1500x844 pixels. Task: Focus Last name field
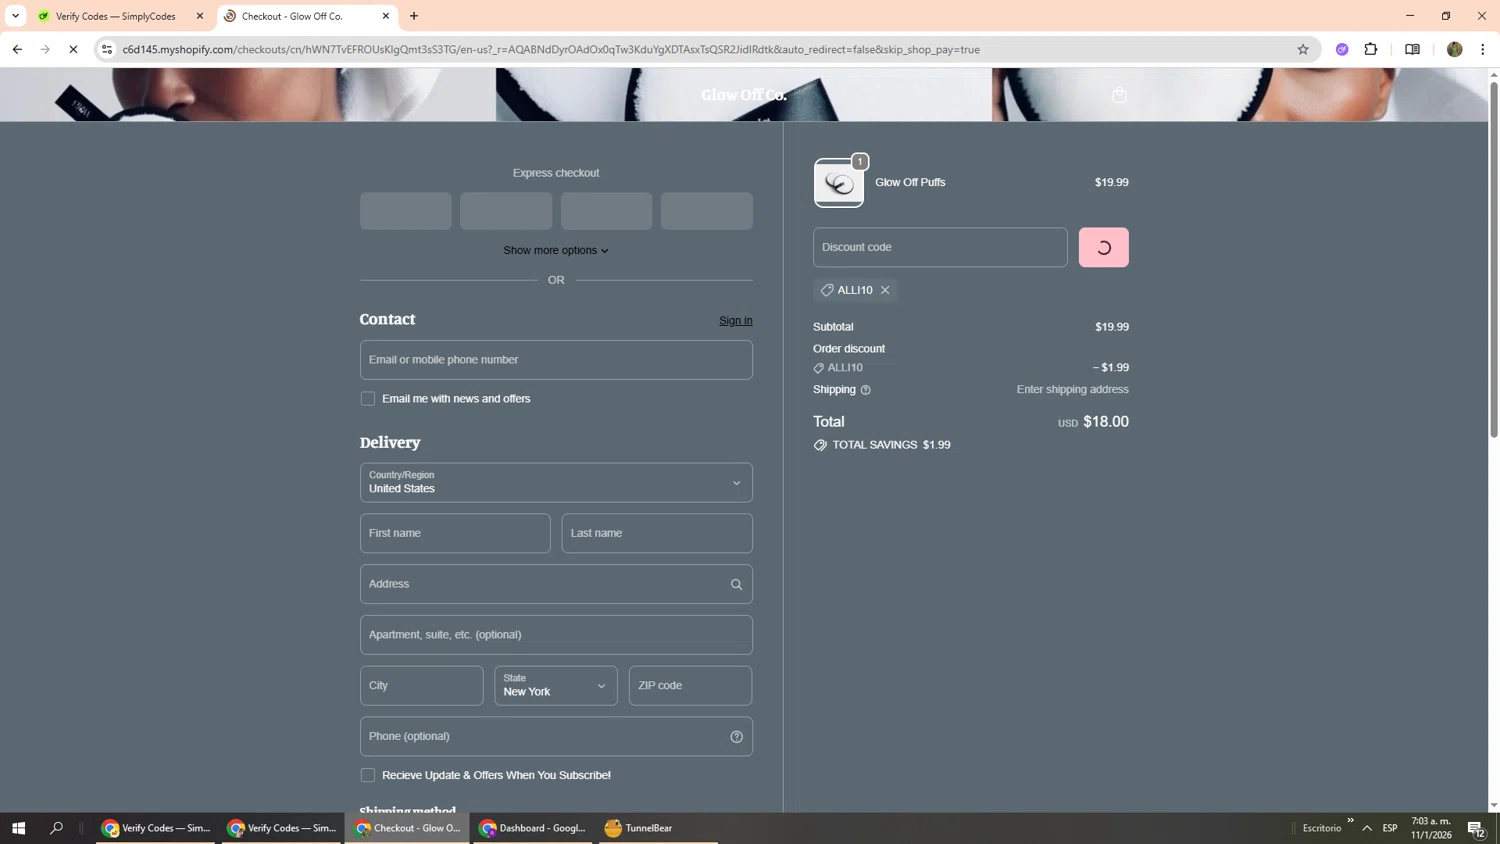(657, 534)
